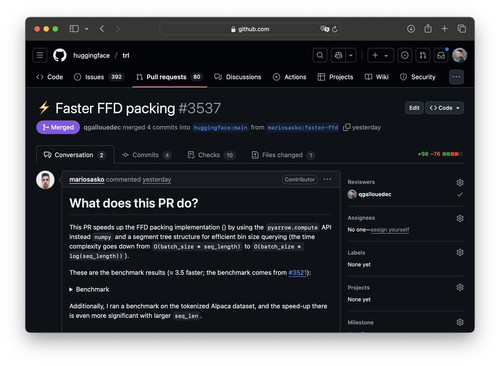Open the trl repository link
500x366 pixels.
(126, 55)
